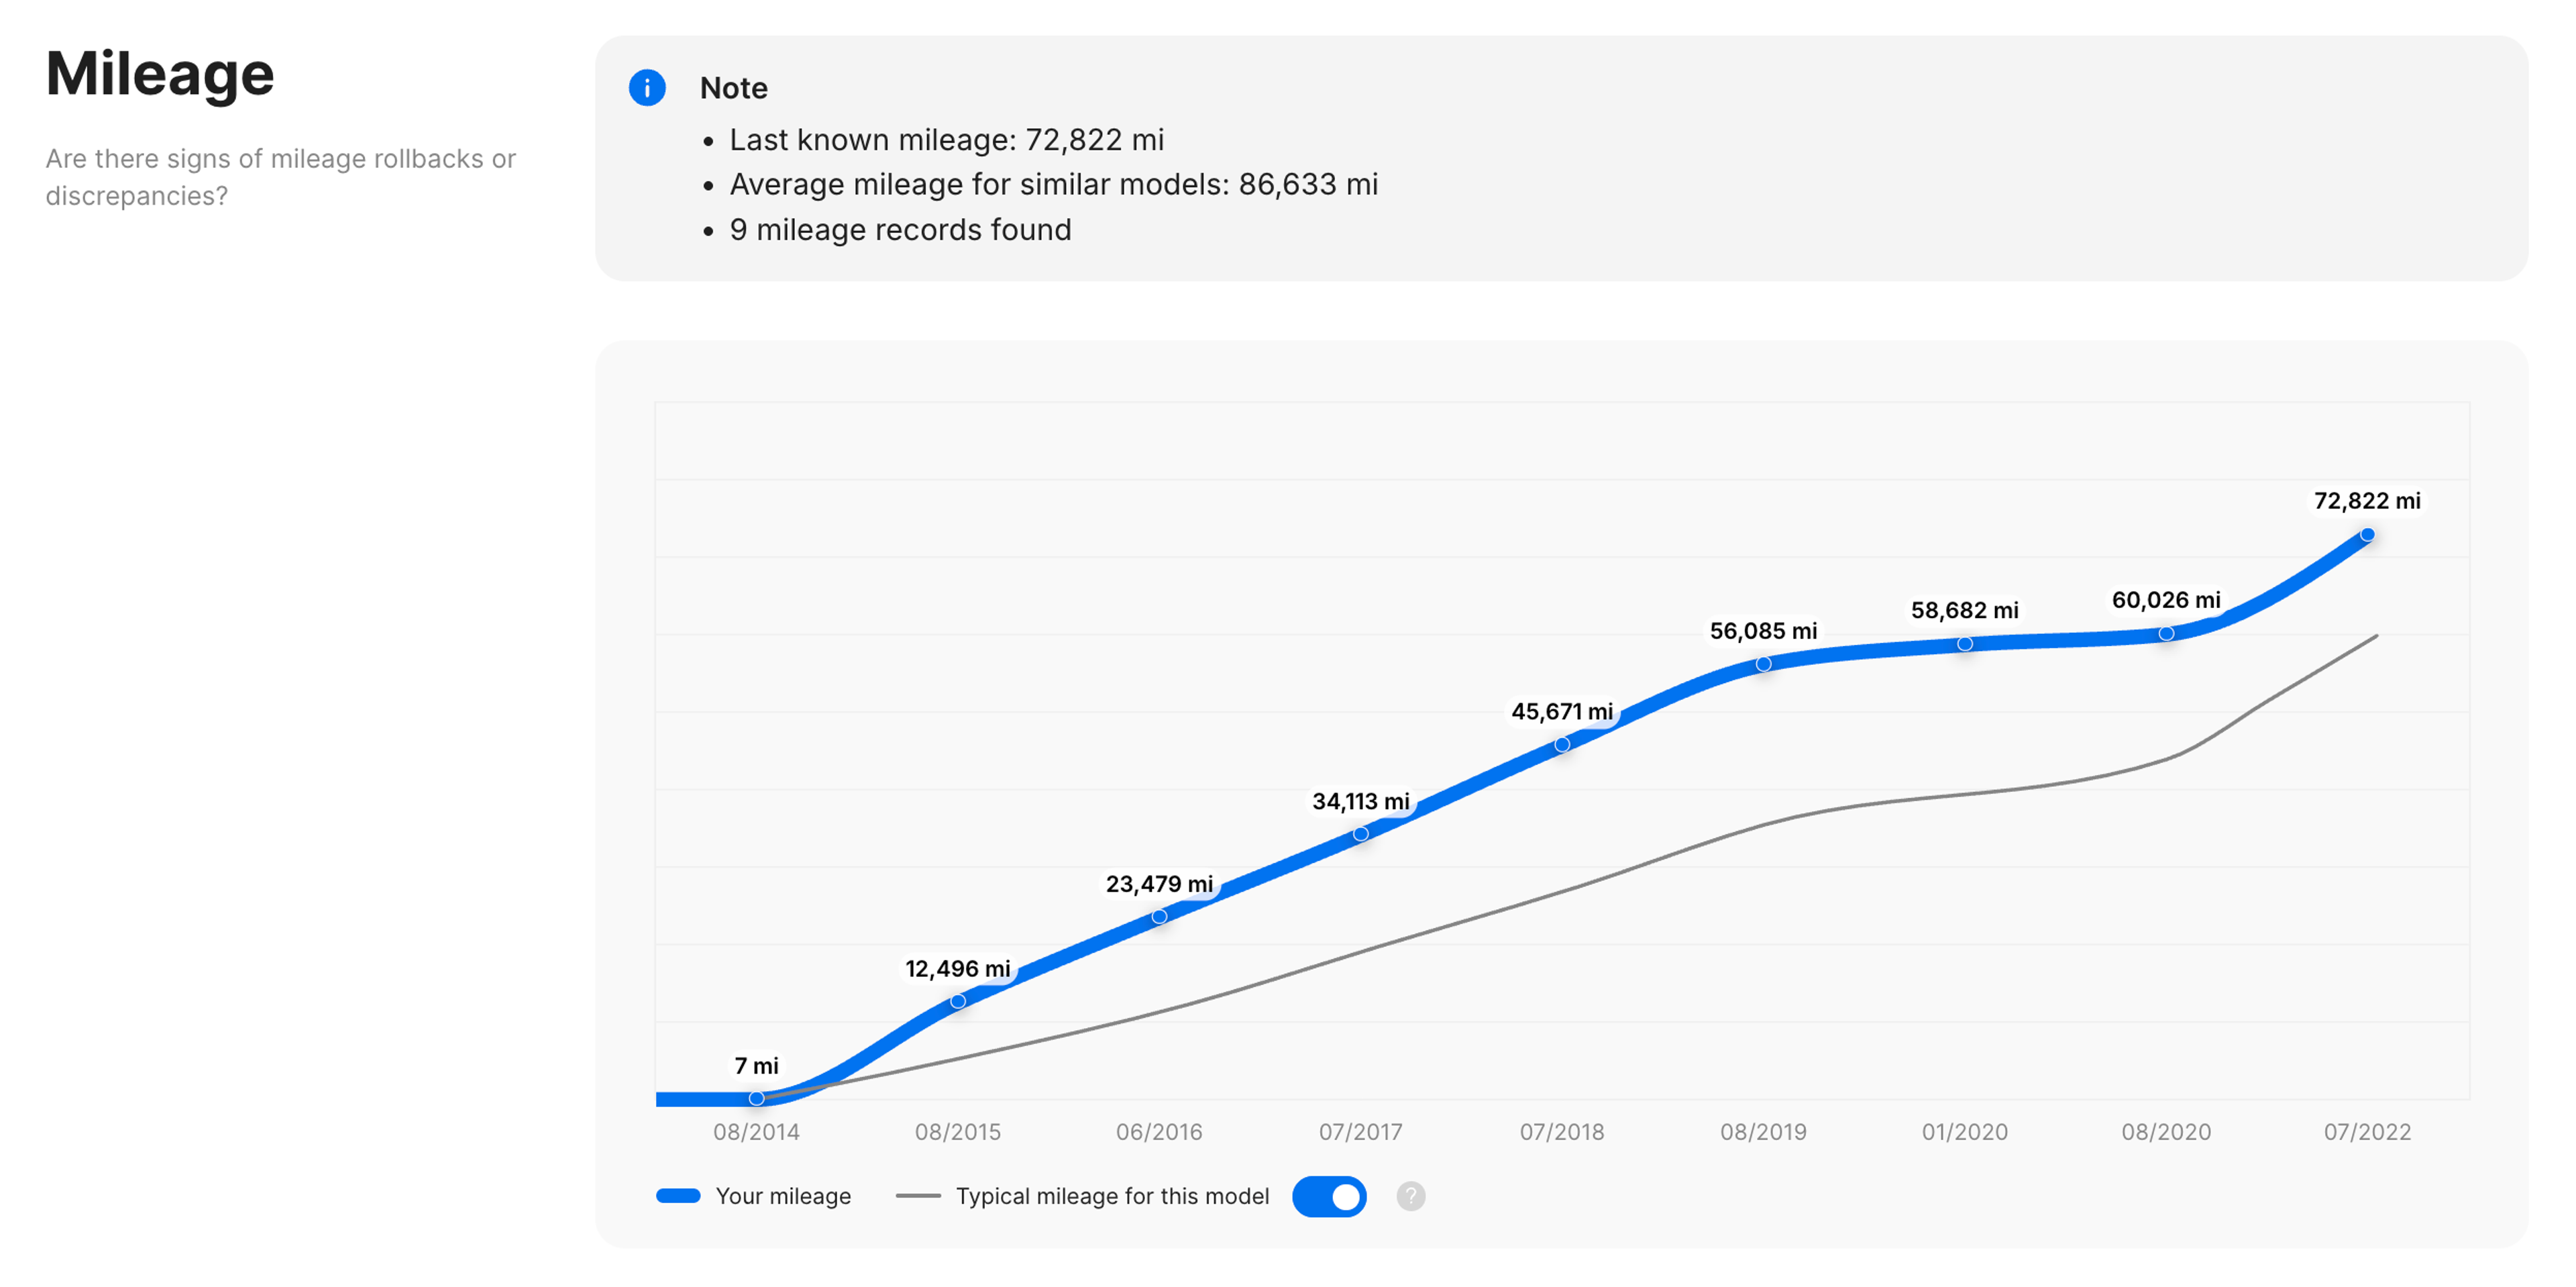Select the 45,671 mi data point
The image size is (2576, 1287).
[x=1562, y=744]
